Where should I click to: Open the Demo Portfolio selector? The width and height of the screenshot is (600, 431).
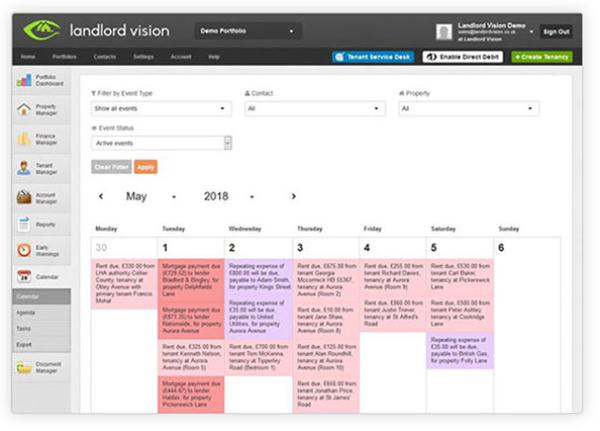(x=248, y=31)
